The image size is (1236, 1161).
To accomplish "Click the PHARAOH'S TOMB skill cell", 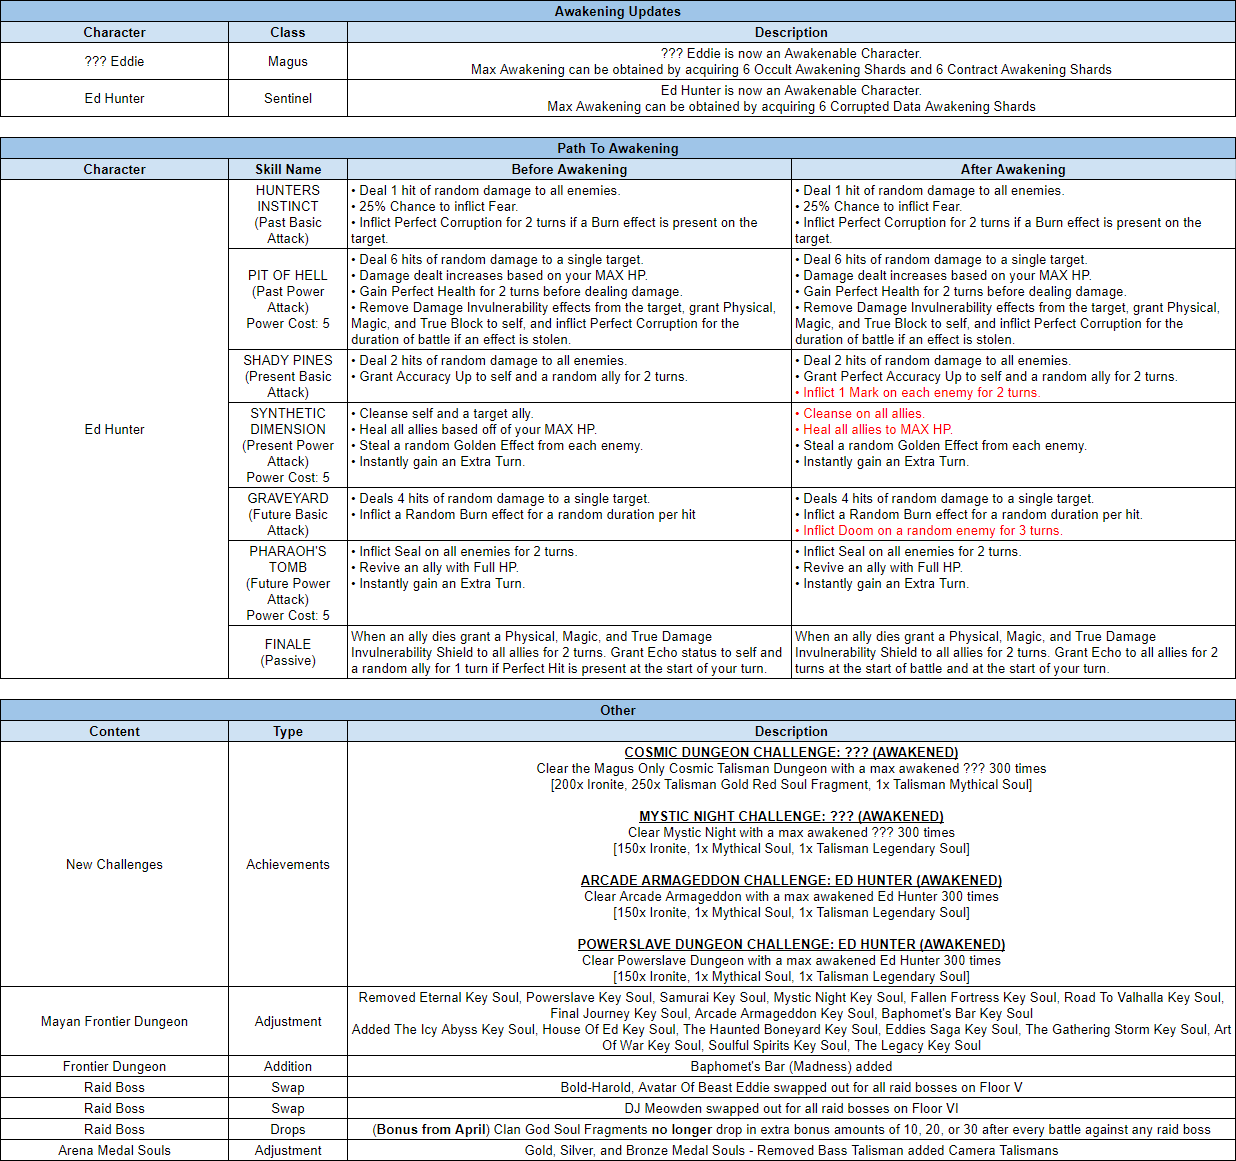I will pos(287,583).
